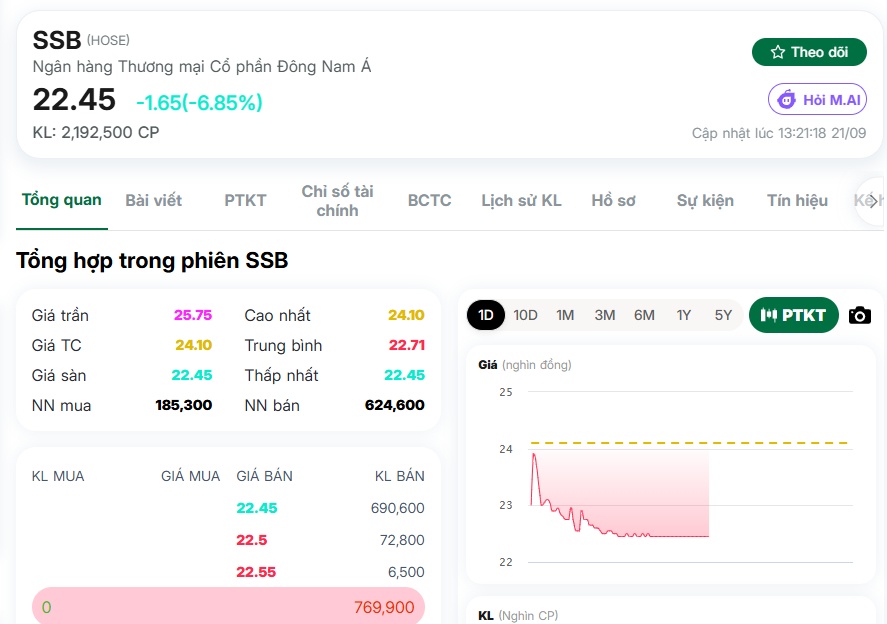This screenshot has width=887, height=624.
Task: Open the PTKT tab in navigation
Action: 245,200
